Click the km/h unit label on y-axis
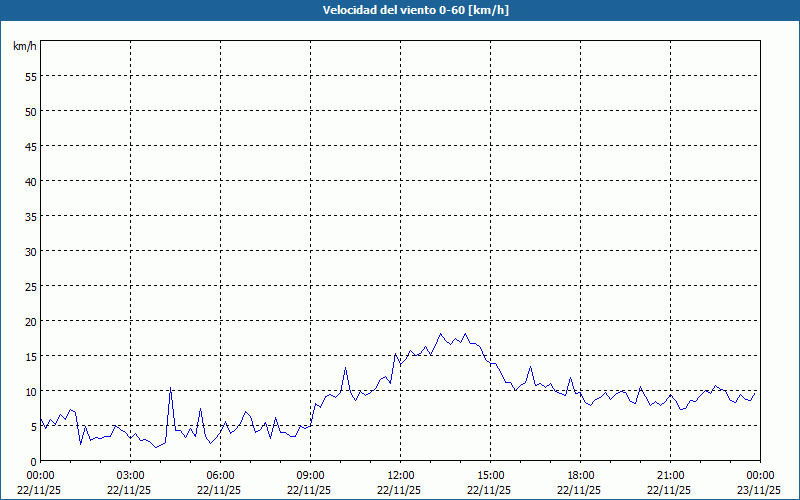The image size is (800, 500). pyautogui.click(x=25, y=47)
